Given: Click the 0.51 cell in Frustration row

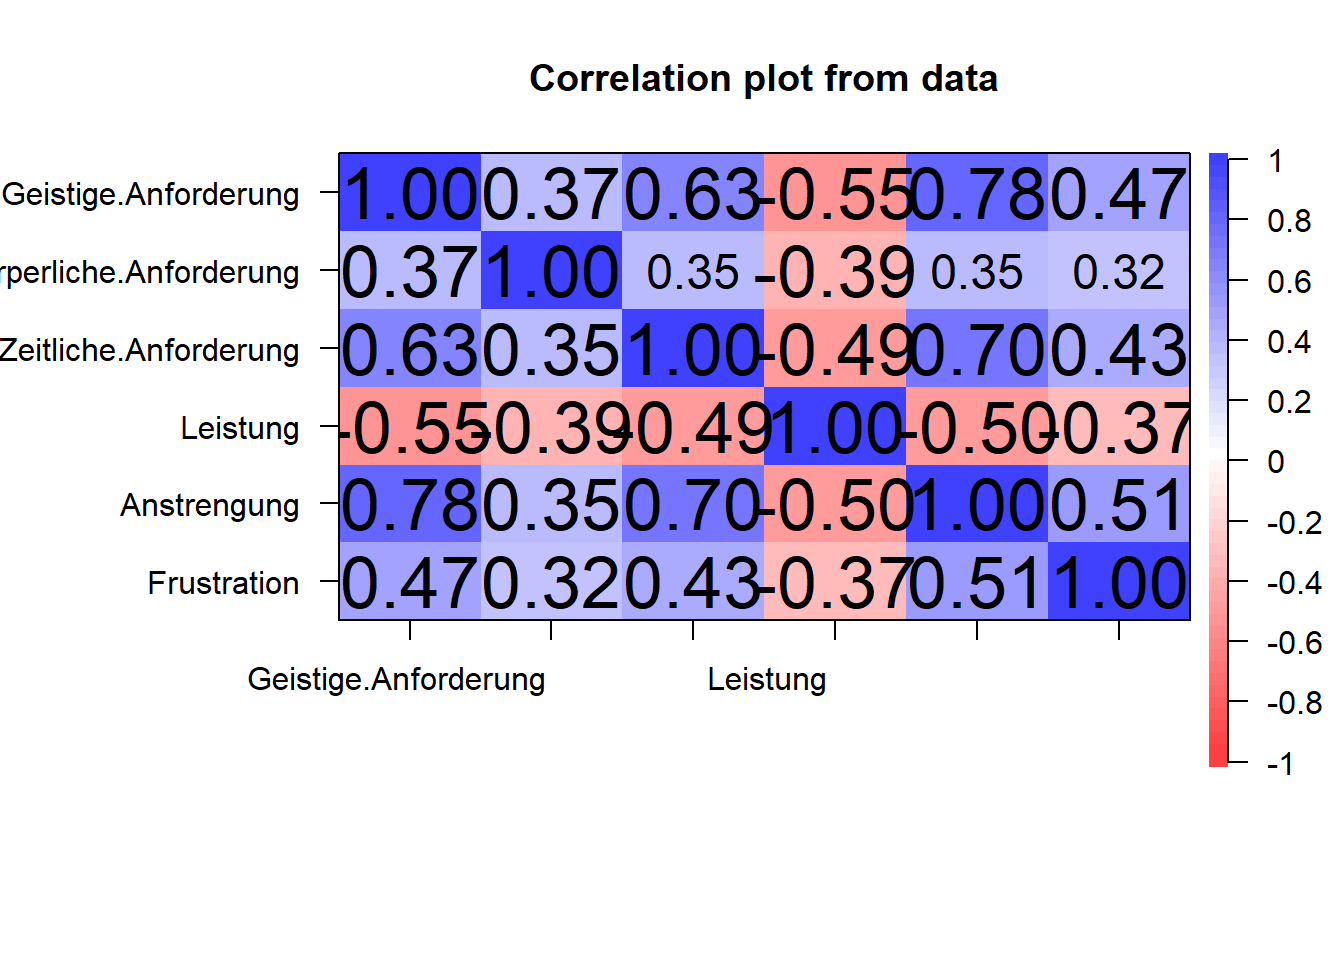Looking at the screenshot, I should pyautogui.click(x=977, y=582).
